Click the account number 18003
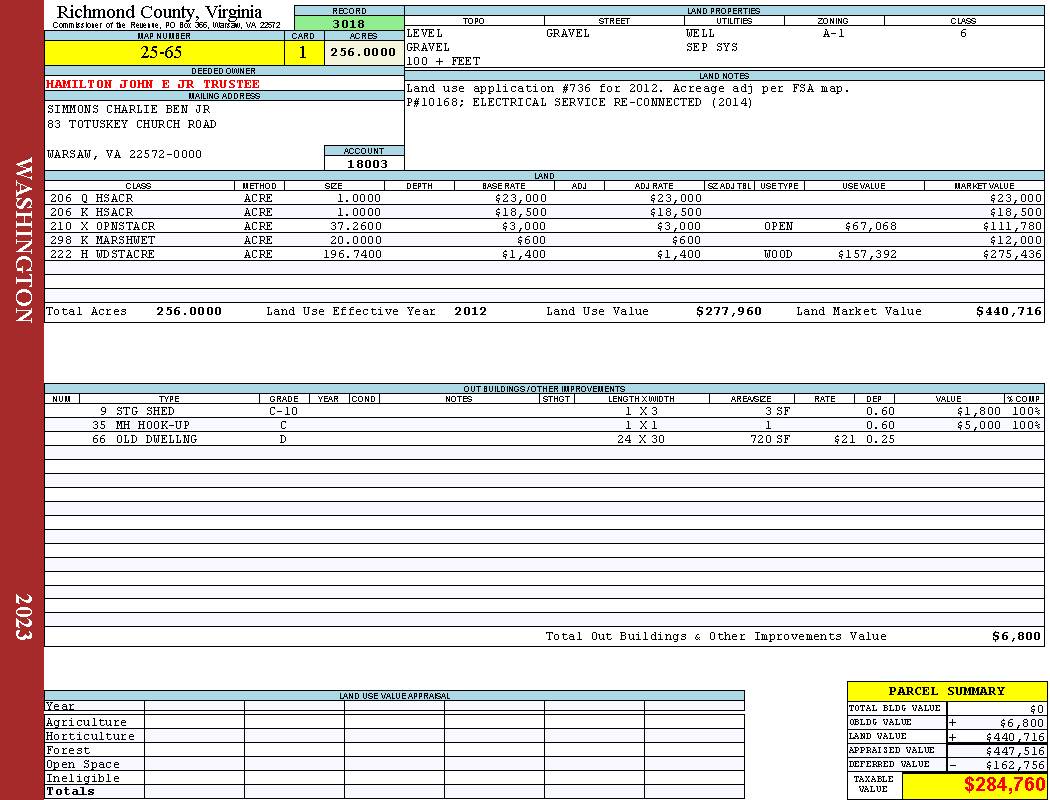This screenshot has height=800, width=1050. pyautogui.click(x=367, y=164)
